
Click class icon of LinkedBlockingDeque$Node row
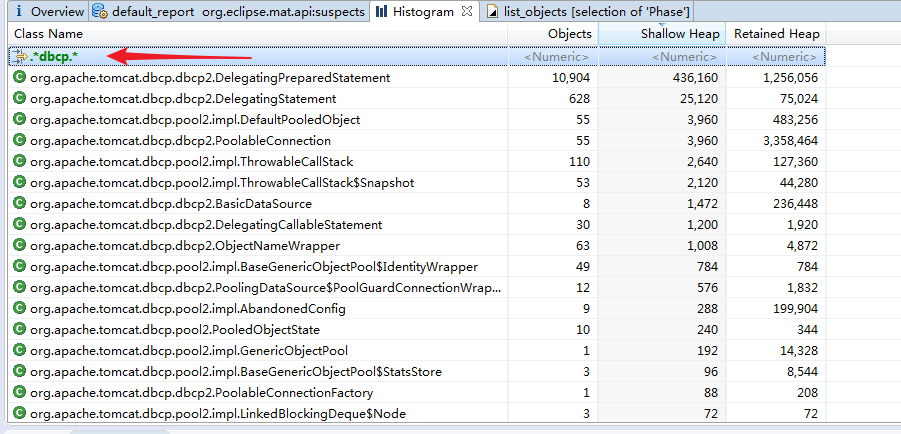click(20, 414)
